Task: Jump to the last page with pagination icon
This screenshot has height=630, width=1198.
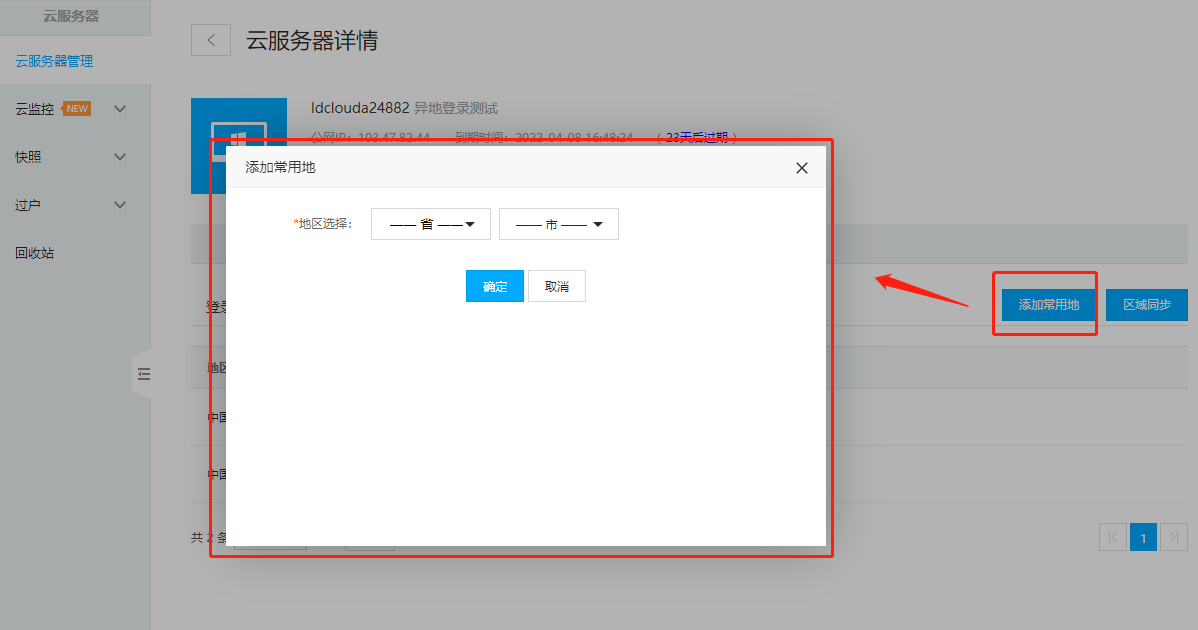Action: [1174, 537]
